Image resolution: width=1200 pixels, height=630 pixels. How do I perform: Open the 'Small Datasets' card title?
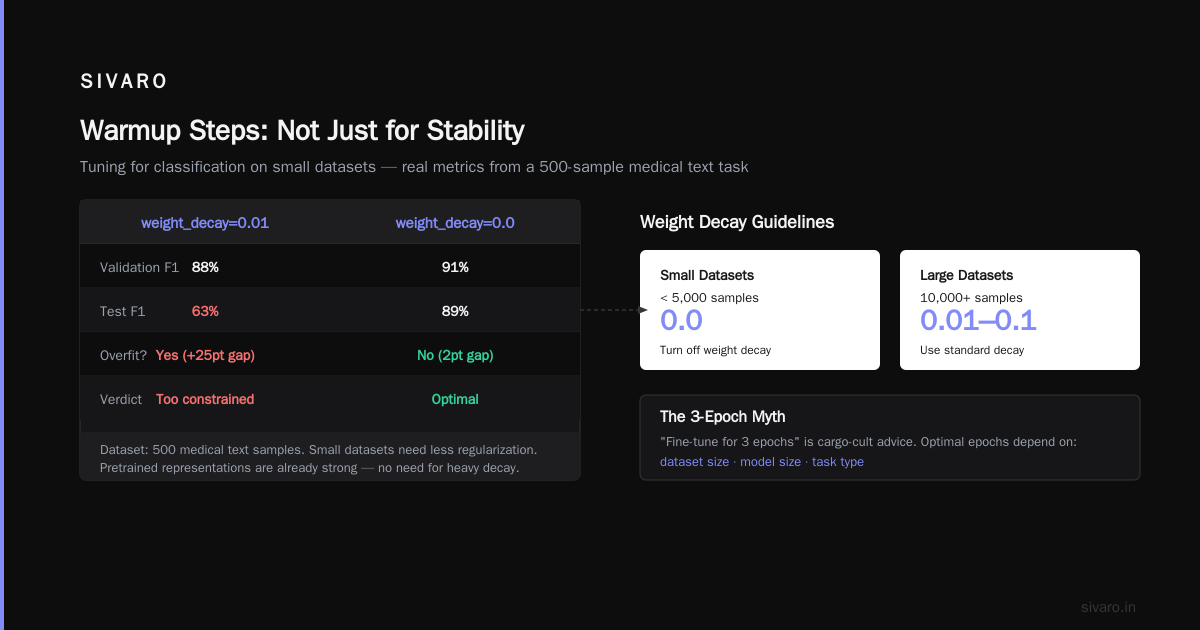(x=707, y=275)
